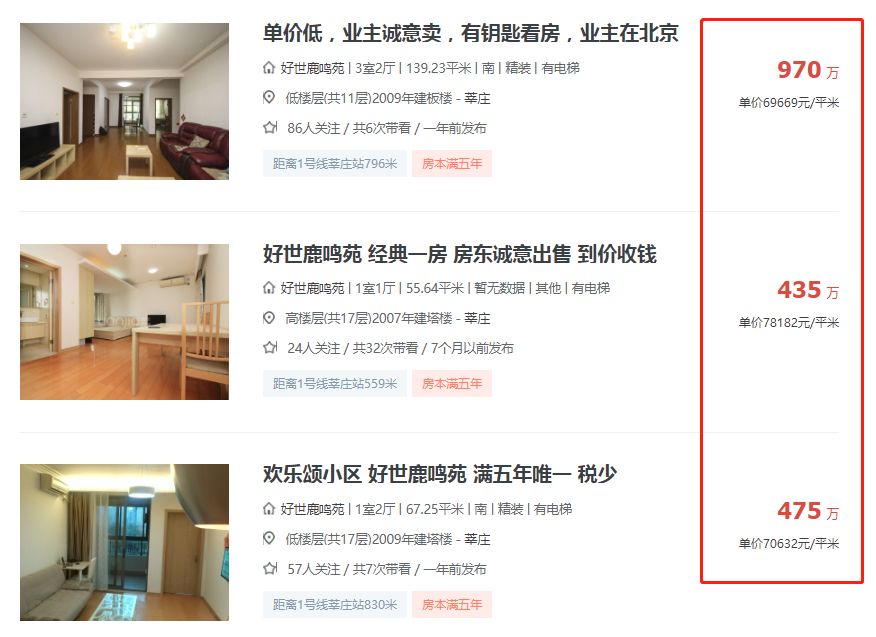Open listing titled 欢乐颂小区 好世鹿鸣苑
Viewport: 876px width, 637px height.
pyautogui.click(x=440, y=474)
